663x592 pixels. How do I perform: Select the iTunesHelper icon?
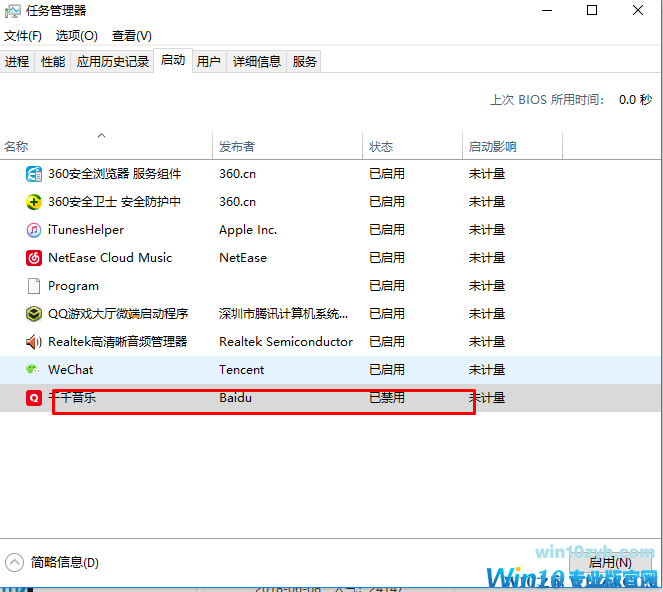click(34, 230)
